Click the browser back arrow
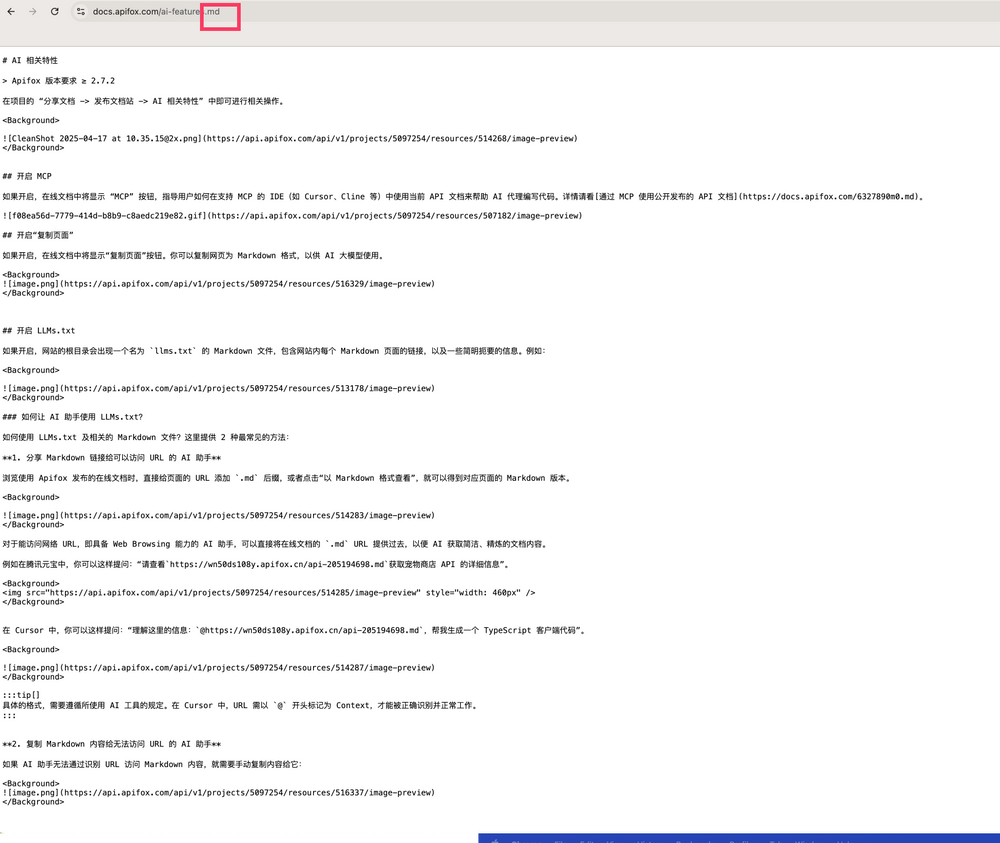This screenshot has height=843, width=1000. coord(11,11)
